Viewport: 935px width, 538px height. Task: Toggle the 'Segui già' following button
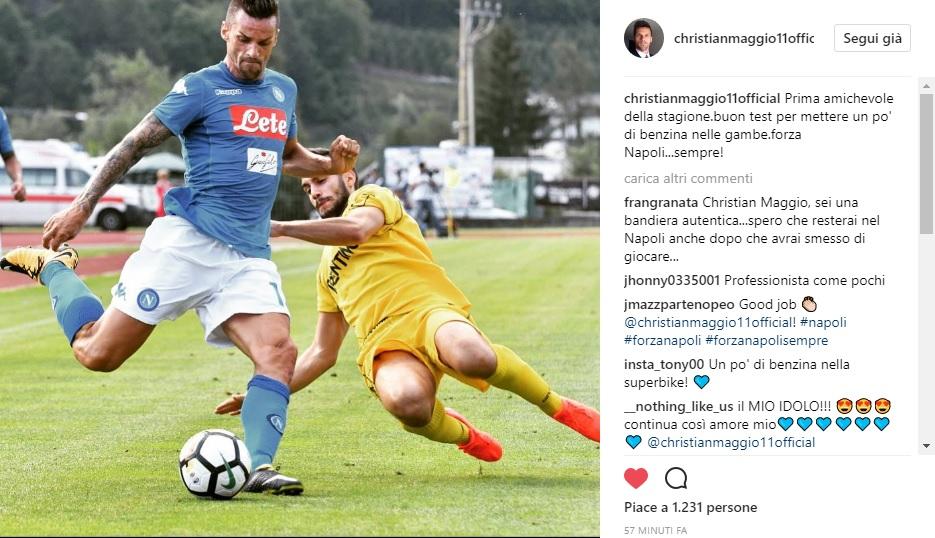click(x=872, y=38)
